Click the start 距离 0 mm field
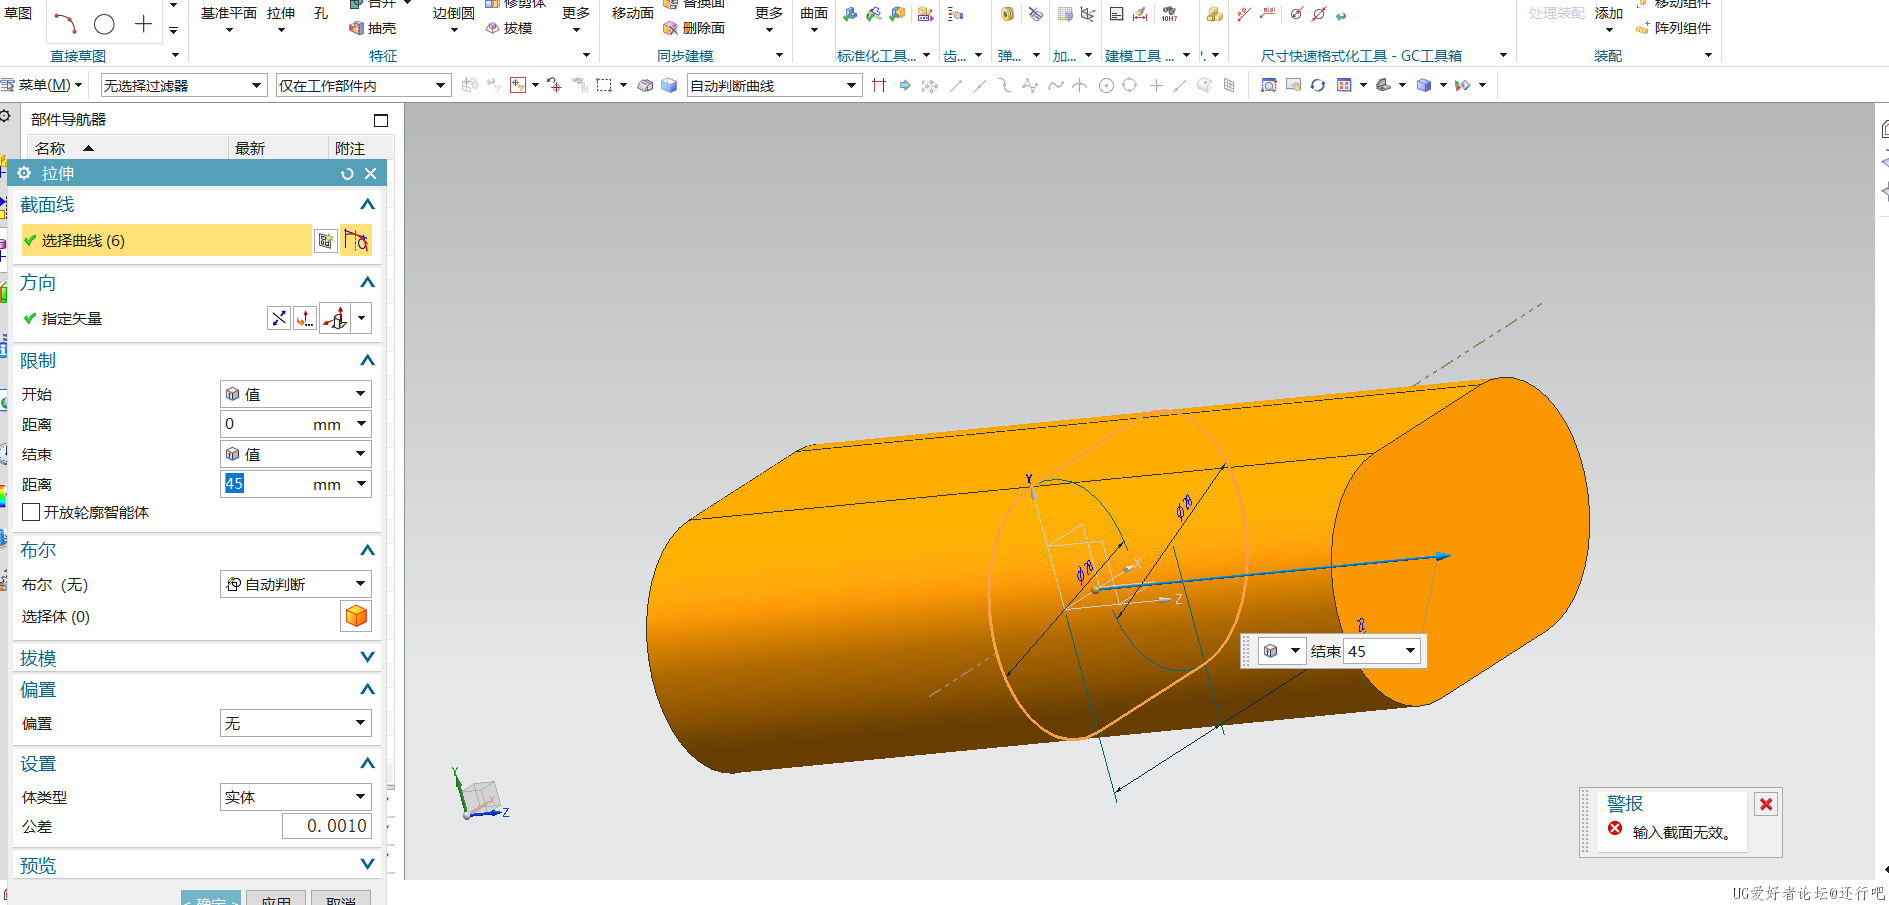Screen dimensions: 1889x905 click(296, 424)
